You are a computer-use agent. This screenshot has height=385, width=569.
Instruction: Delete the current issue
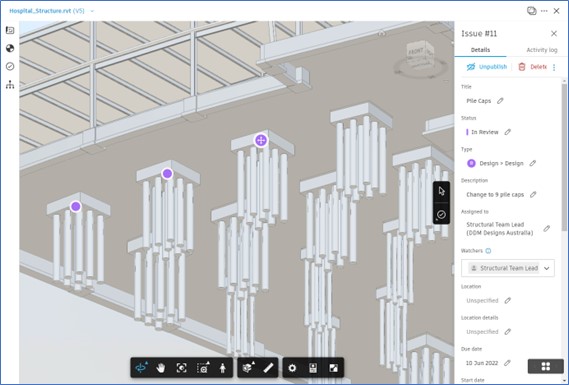tap(532, 67)
